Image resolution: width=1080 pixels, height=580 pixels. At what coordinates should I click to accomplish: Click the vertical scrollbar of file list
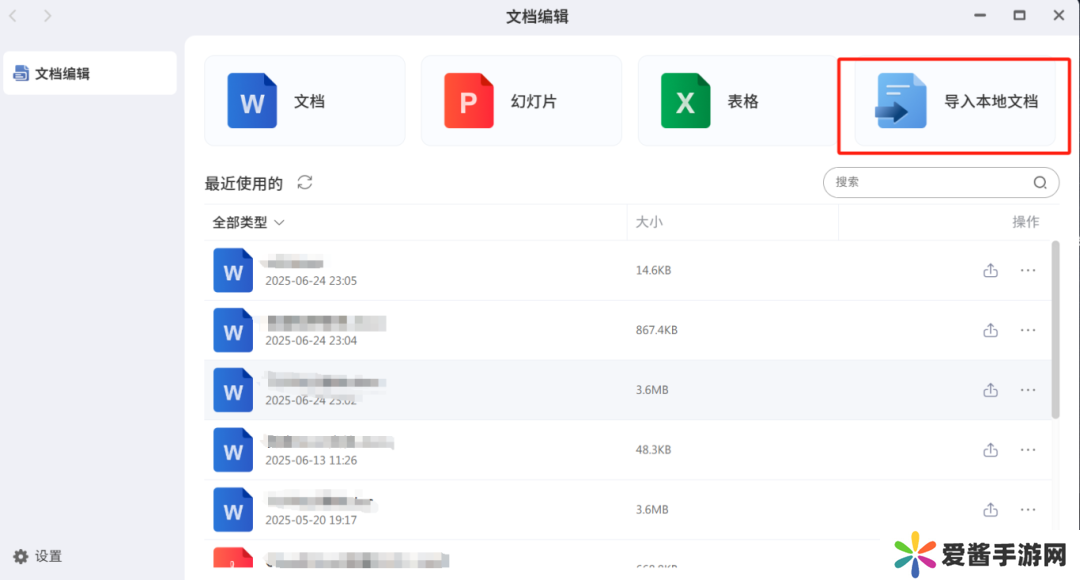coord(1055,330)
